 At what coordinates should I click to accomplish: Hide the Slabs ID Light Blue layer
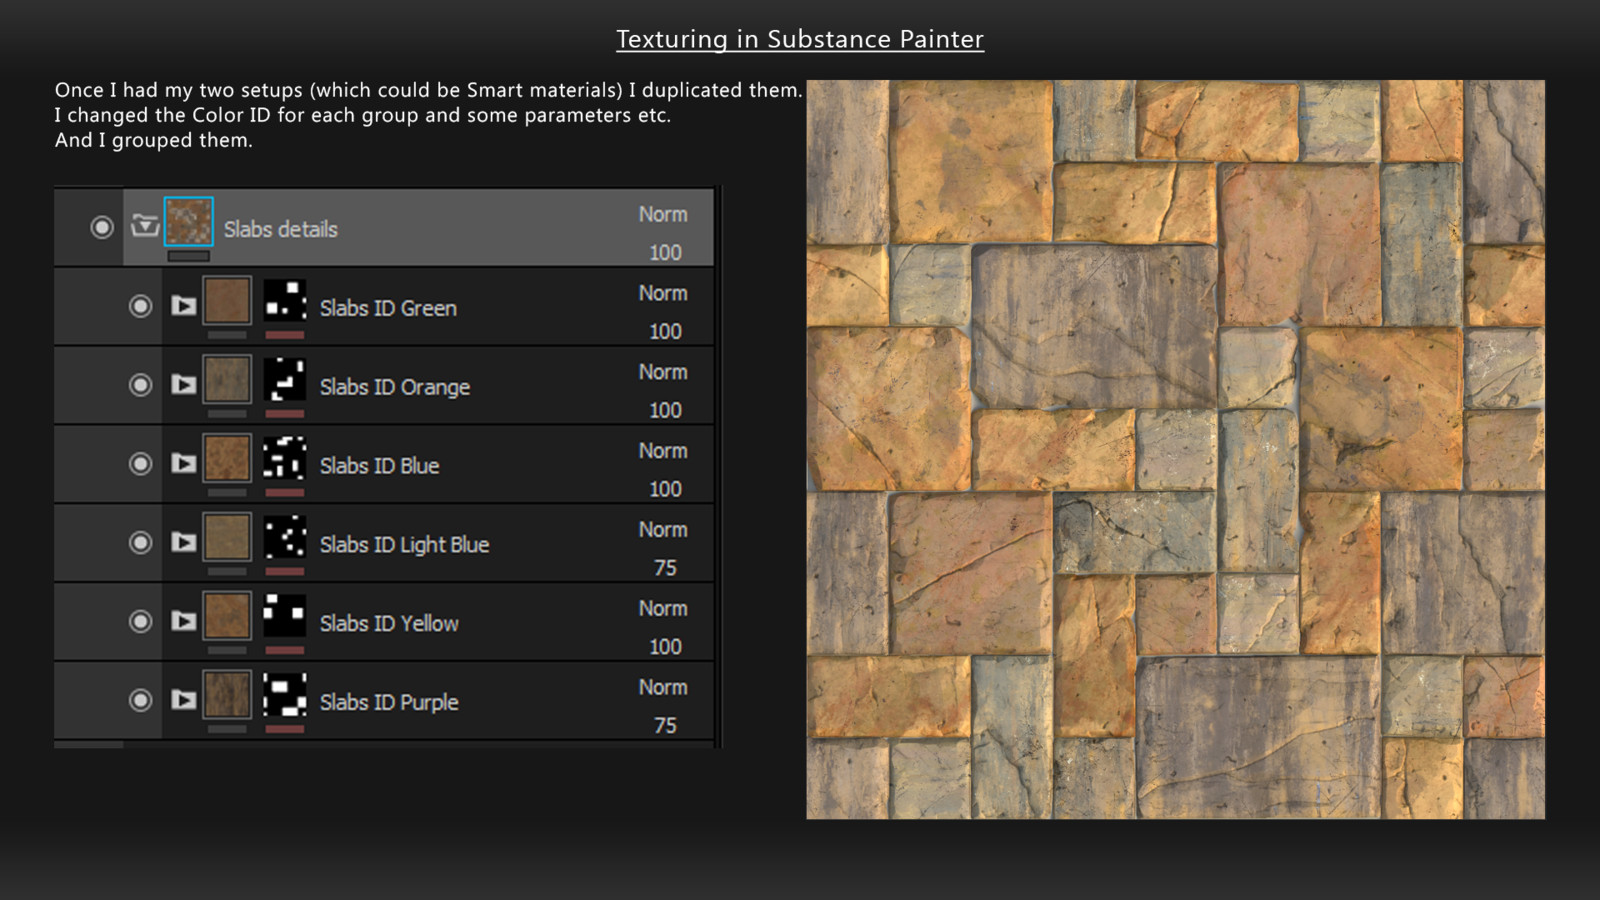pyautogui.click(x=141, y=543)
